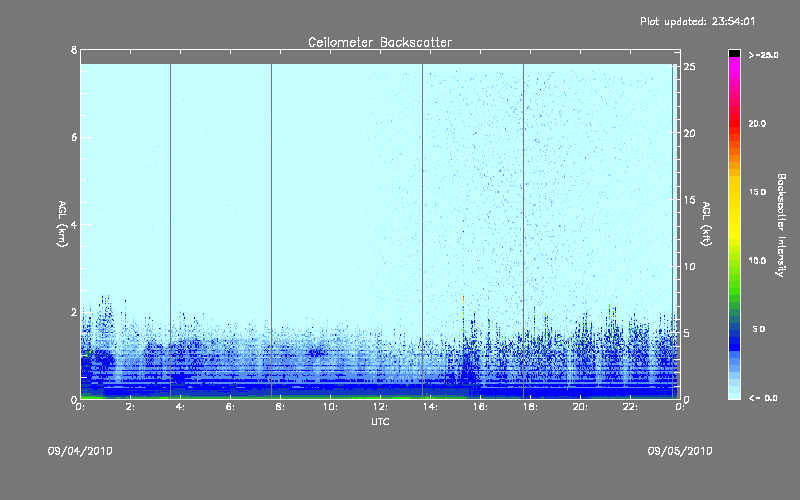Click the 10 kft tick label

point(690,266)
